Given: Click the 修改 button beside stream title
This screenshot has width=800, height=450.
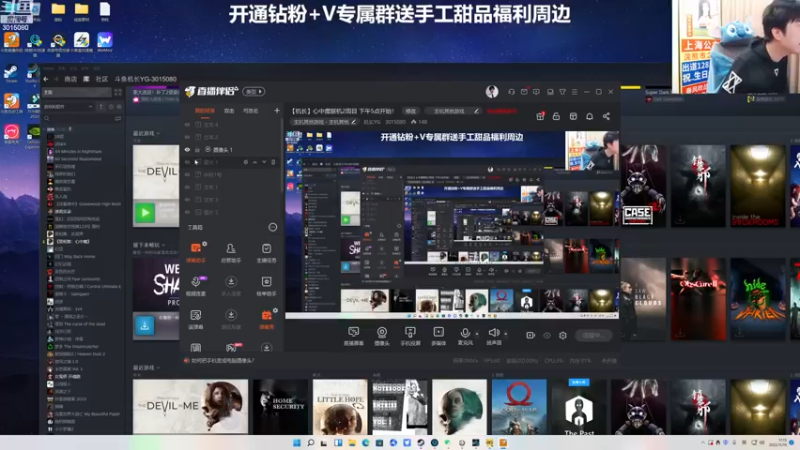Looking at the screenshot, I should [x=411, y=111].
